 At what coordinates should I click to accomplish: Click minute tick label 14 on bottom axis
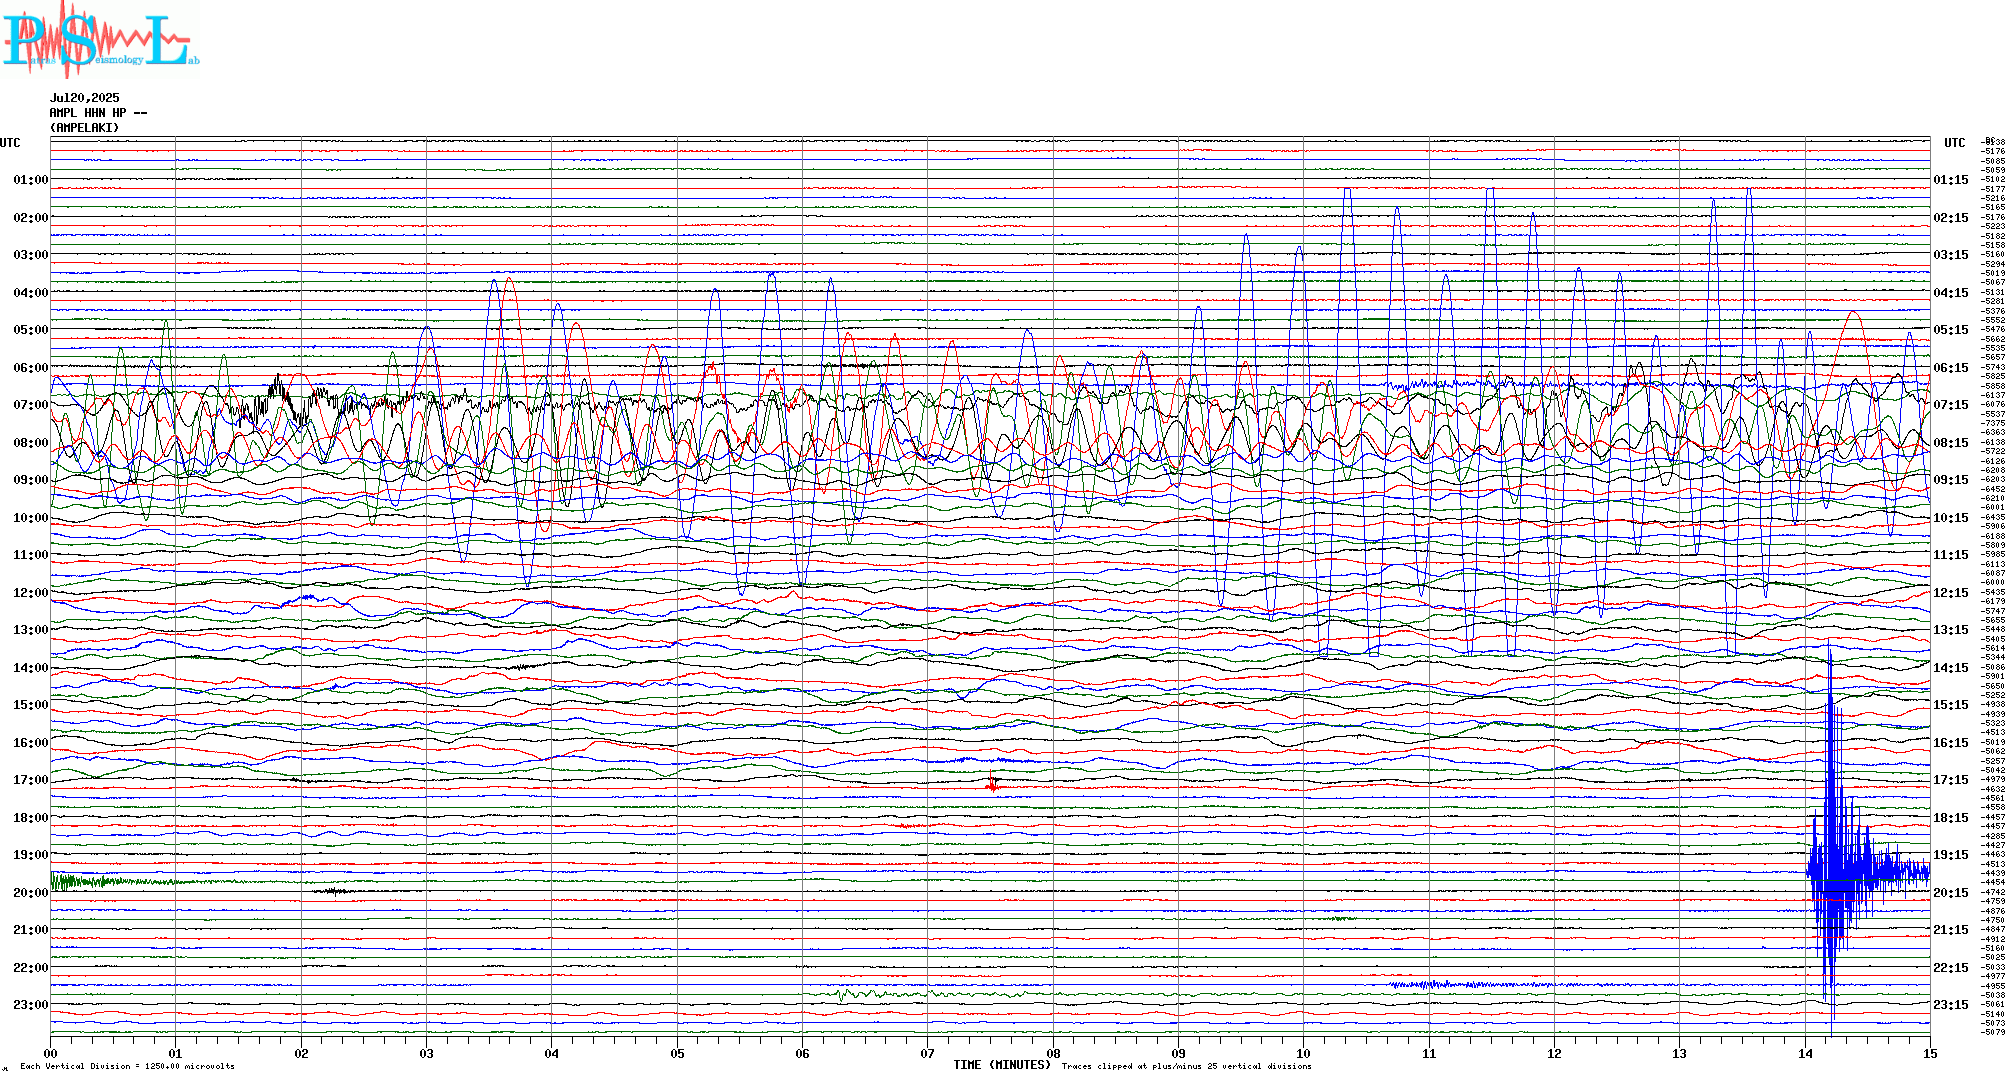pos(1805,1053)
